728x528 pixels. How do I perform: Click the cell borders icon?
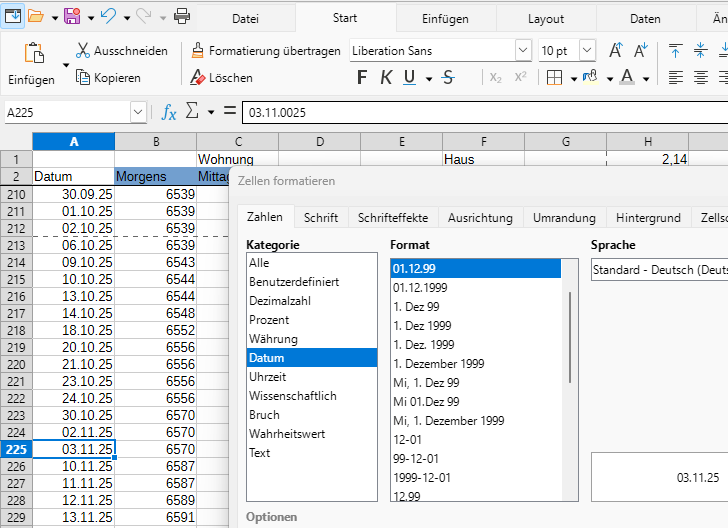554,77
